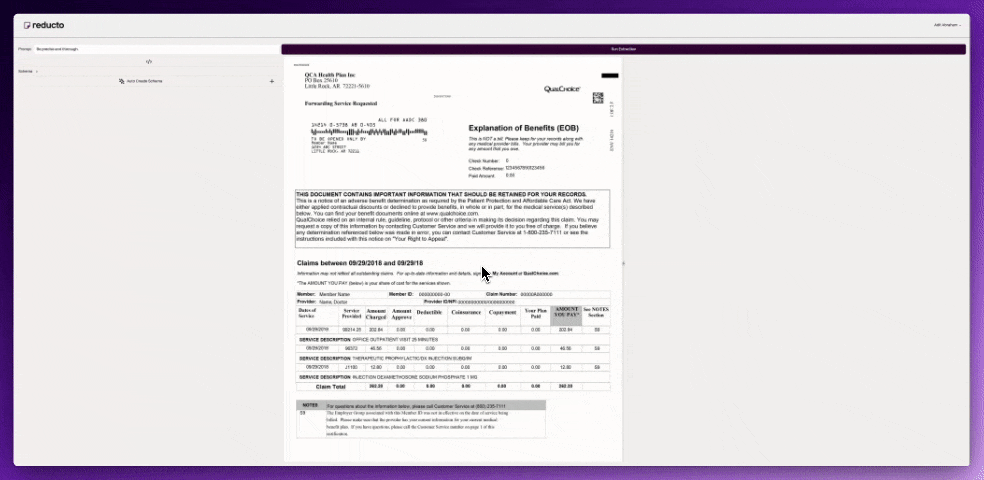The image size is (984, 480).
Task: Click the QR code in the document
Action: [x=598, y=98]
